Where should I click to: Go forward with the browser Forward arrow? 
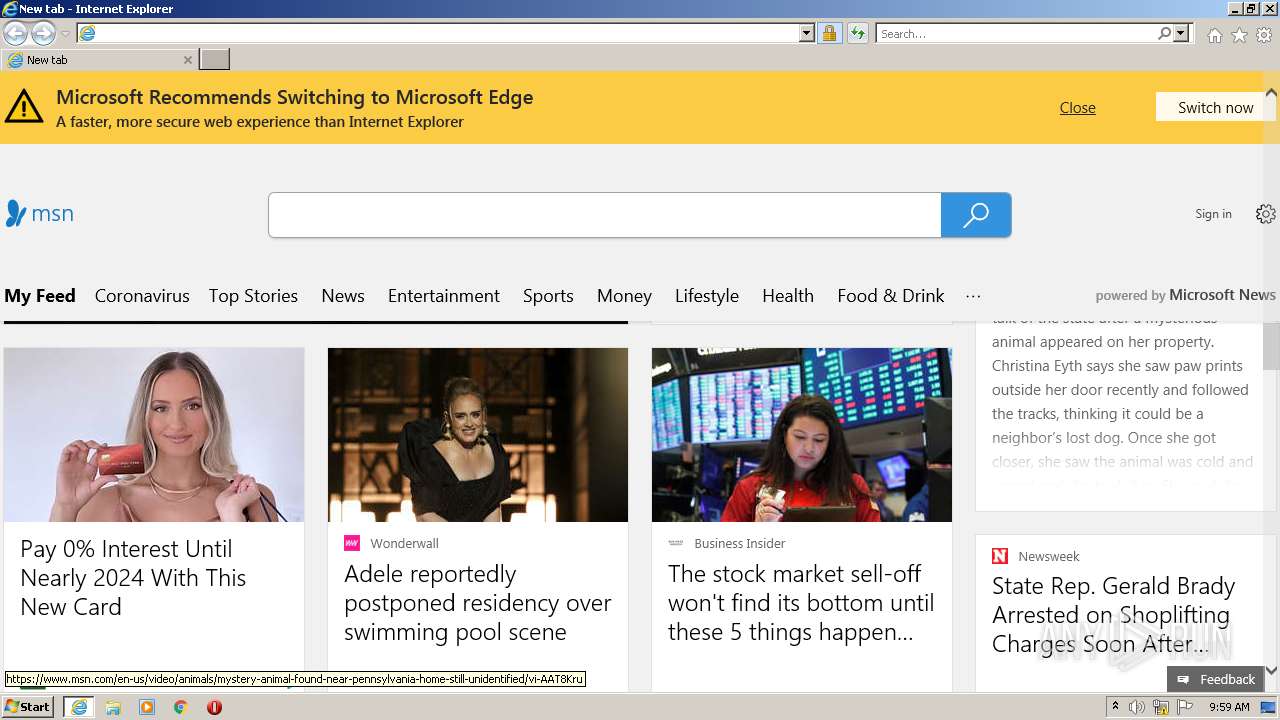(x=43, y=34)
